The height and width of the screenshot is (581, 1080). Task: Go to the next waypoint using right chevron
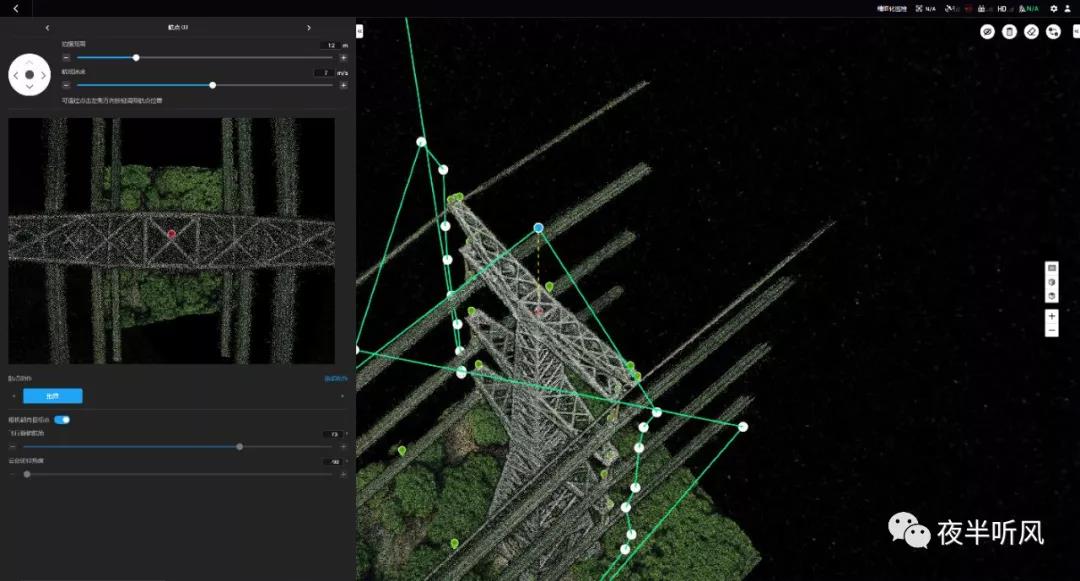[308, 28]
